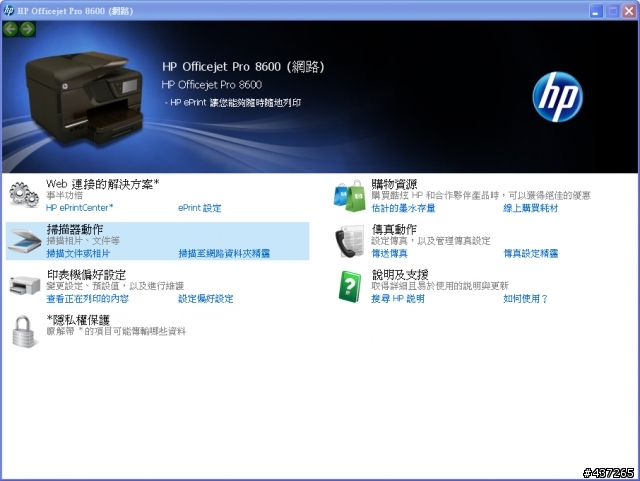
Task: Select the Web 連接的解決方案* heading
Action: pos(102,184)
